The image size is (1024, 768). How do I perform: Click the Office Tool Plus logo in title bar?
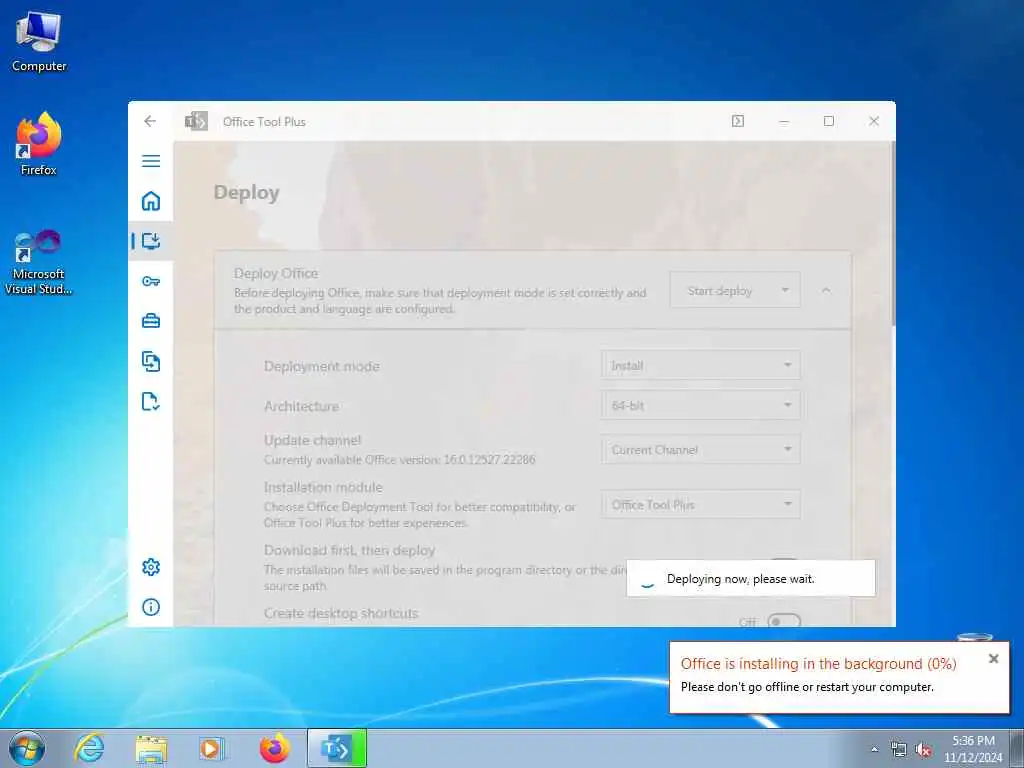(196, 121)
